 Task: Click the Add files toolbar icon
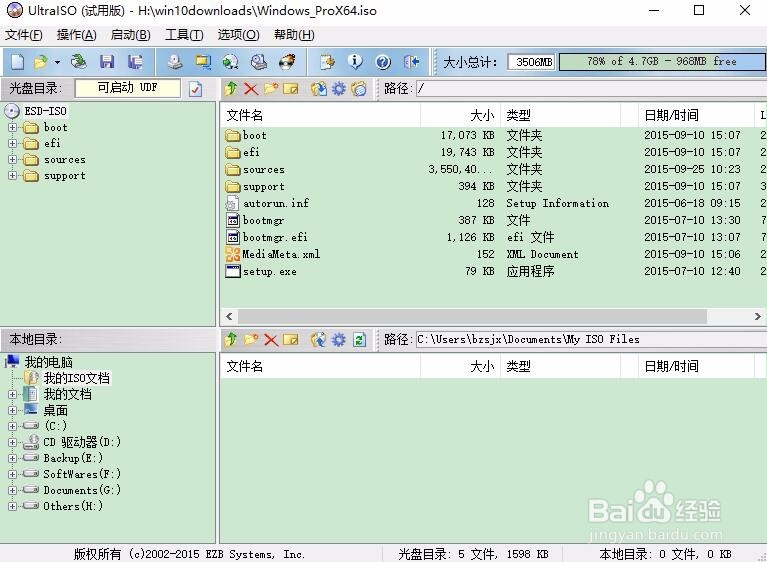click(327, 62)
